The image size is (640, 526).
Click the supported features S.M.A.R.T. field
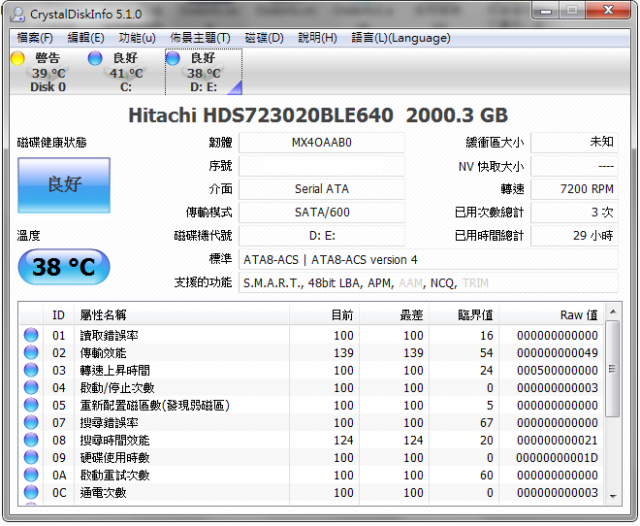(429, 283)
